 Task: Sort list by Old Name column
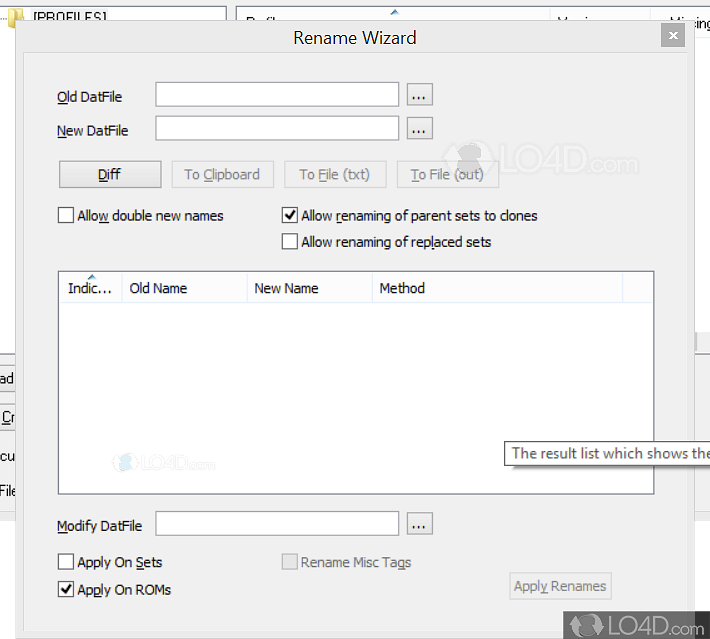point(184,288)
